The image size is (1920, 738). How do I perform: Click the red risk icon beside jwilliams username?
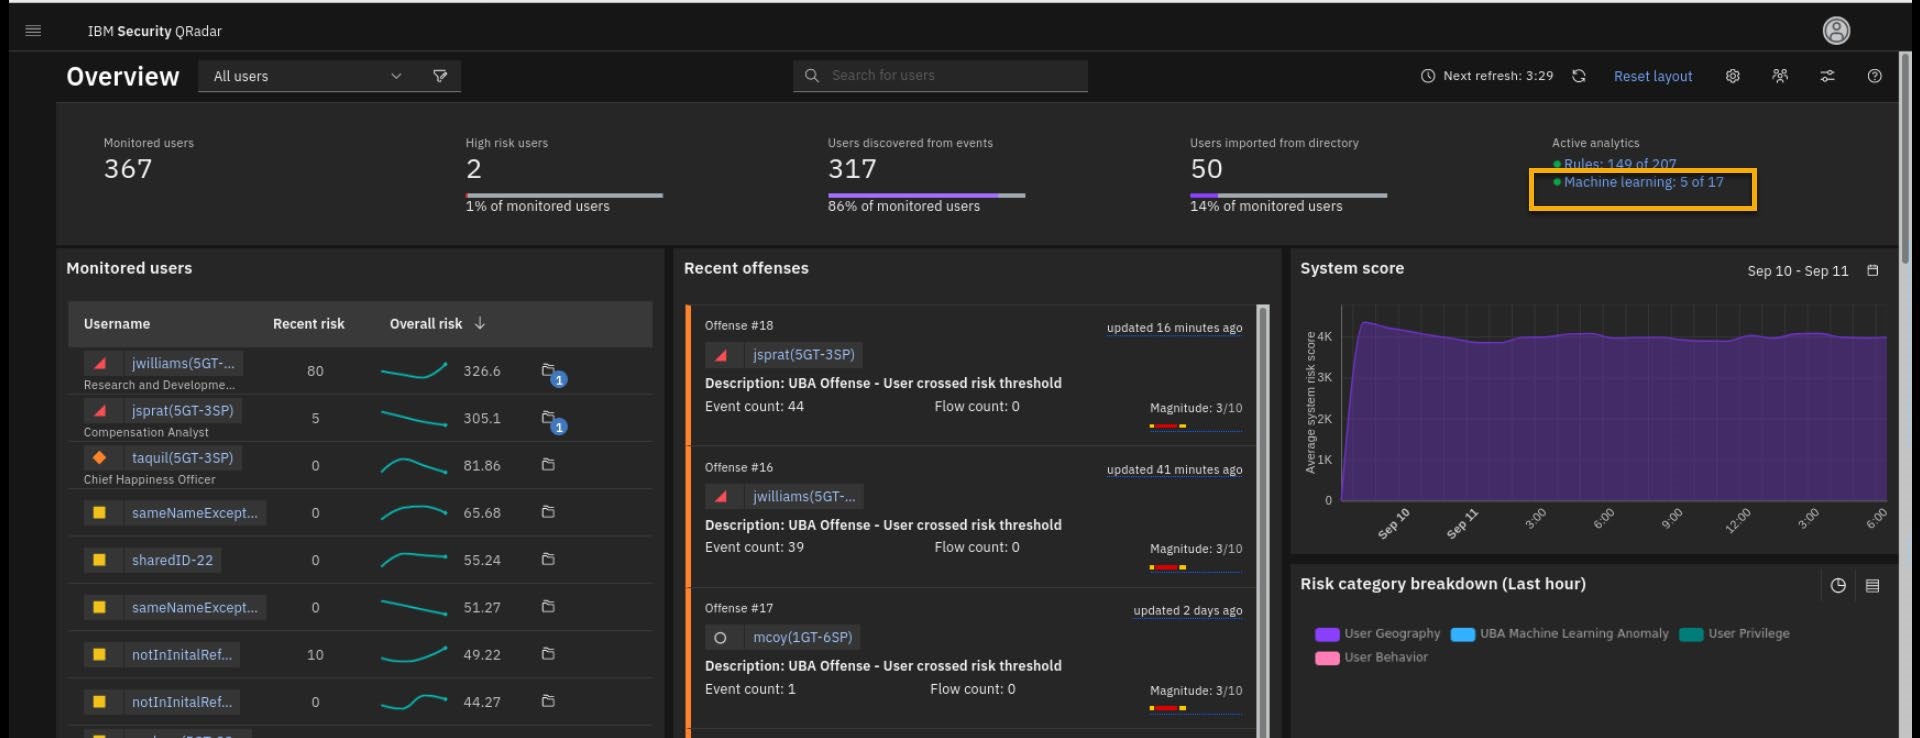tap(100, 363)
